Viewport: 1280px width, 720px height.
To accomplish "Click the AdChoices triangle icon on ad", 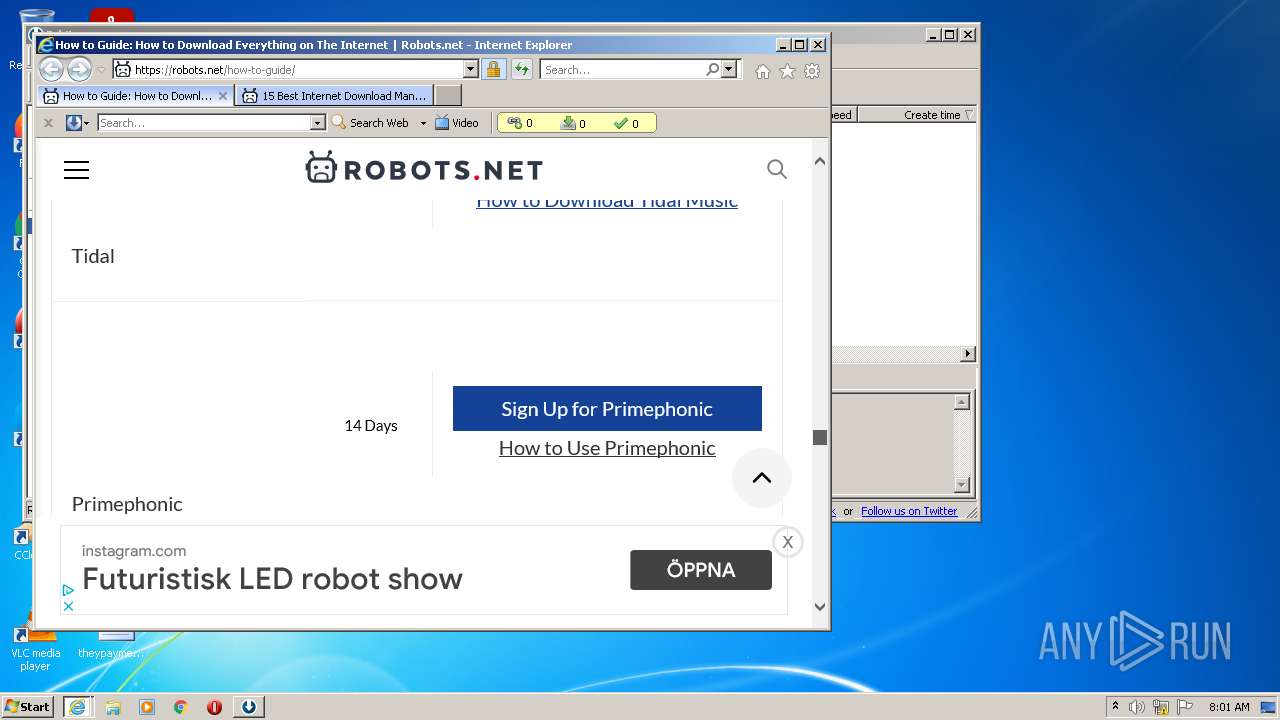I will pos(68,591).
